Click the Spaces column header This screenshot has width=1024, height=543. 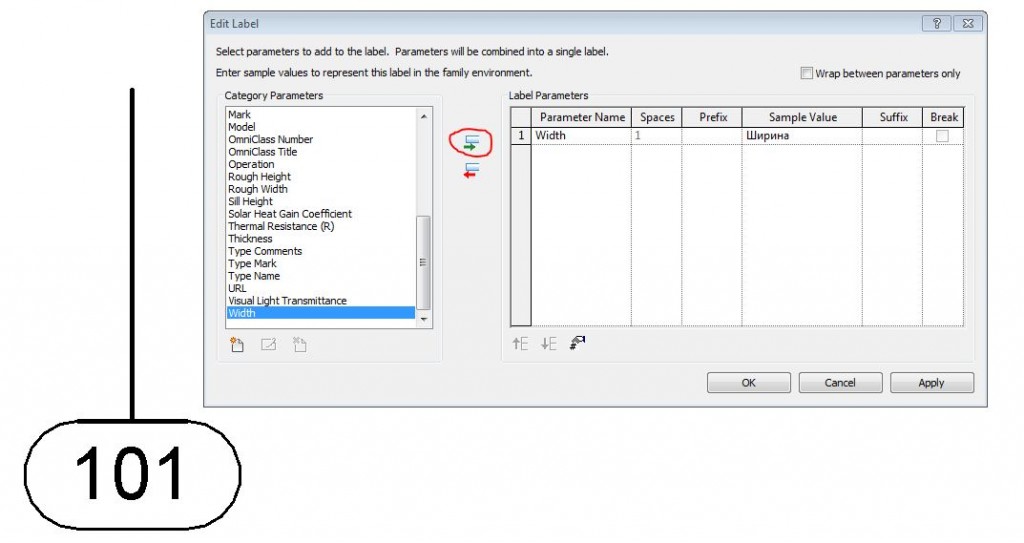click(656, 117)
